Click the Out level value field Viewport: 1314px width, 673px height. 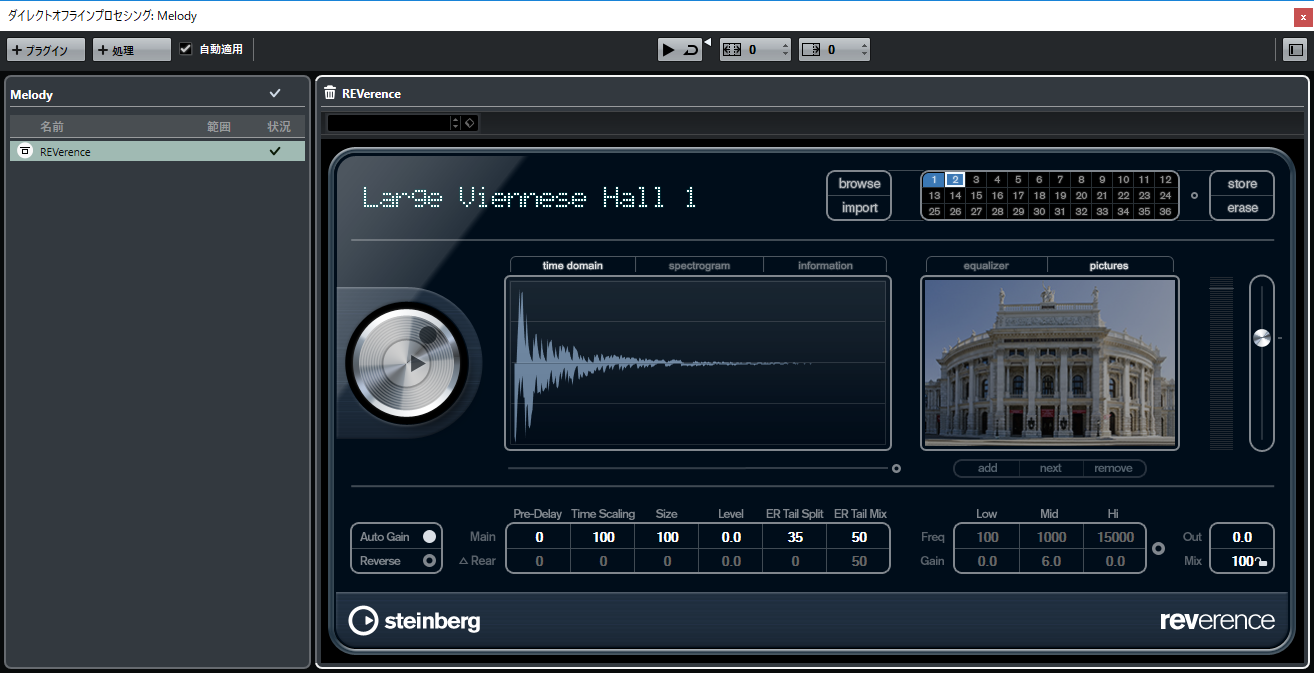tap(1242, 537)
